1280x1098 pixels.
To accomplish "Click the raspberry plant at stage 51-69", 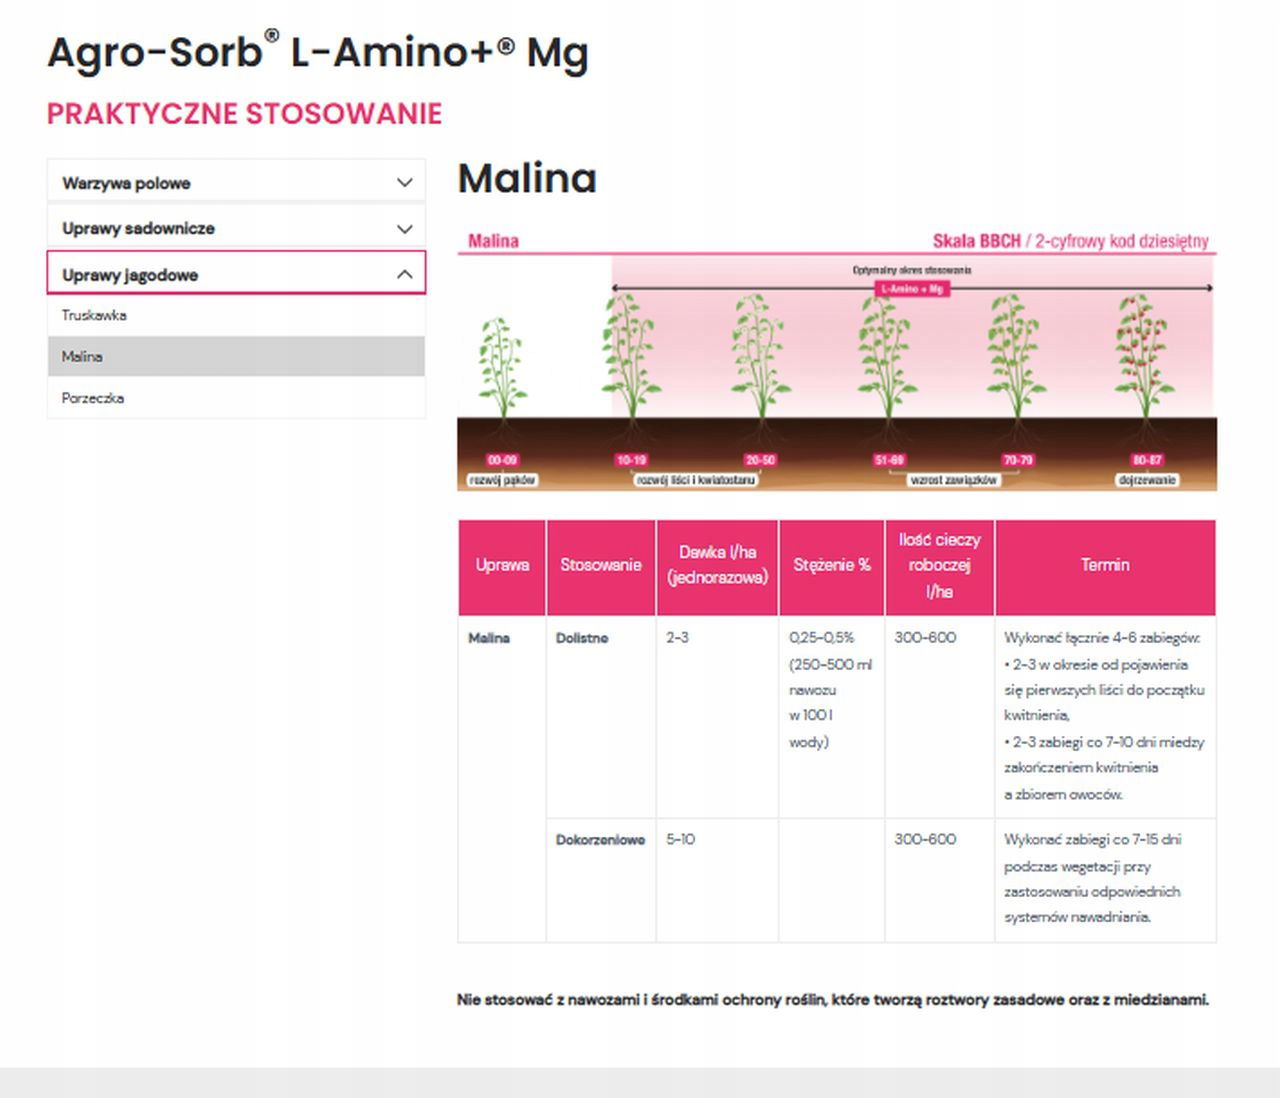I will pos(887,355).
